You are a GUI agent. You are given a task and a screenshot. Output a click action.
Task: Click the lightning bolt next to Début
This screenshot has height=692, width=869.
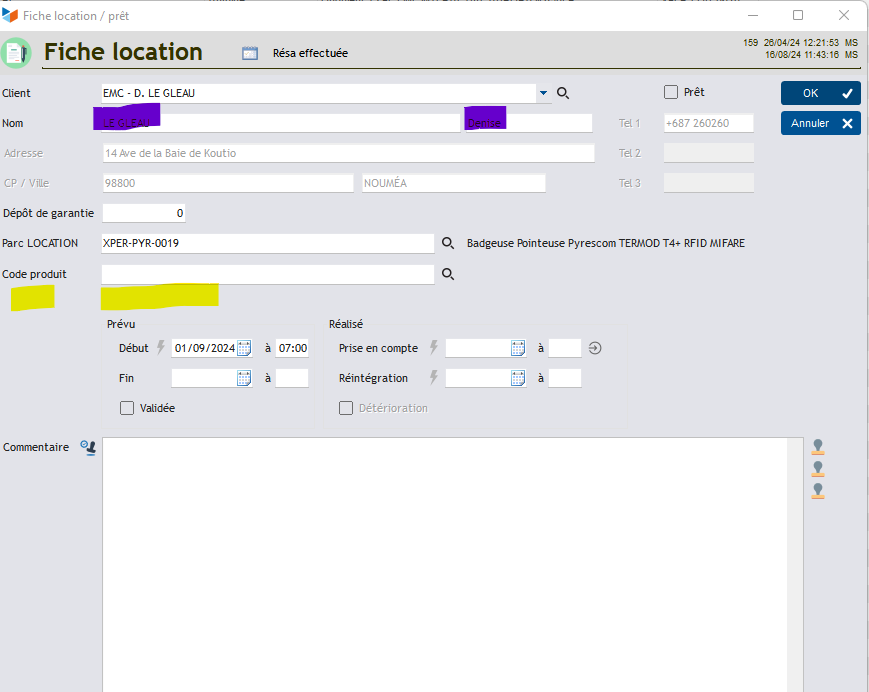pos(160,348)
